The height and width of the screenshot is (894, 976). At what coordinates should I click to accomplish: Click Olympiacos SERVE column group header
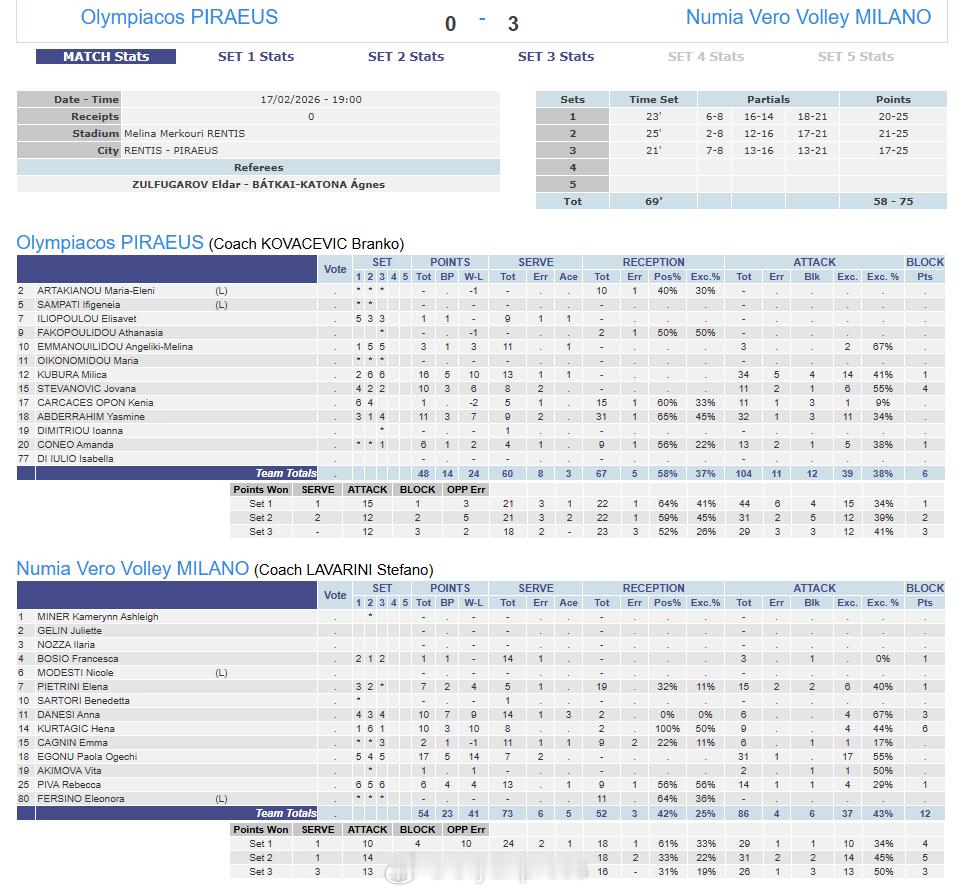click(536, 262)
